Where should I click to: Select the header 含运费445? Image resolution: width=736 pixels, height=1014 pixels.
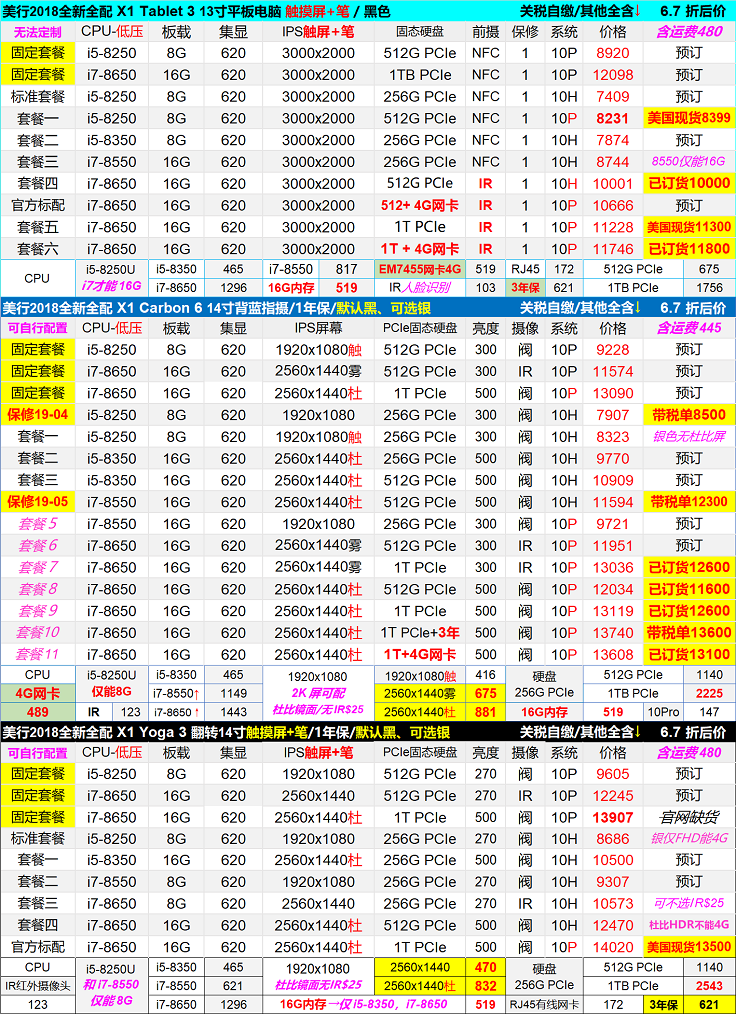[689, 328]
